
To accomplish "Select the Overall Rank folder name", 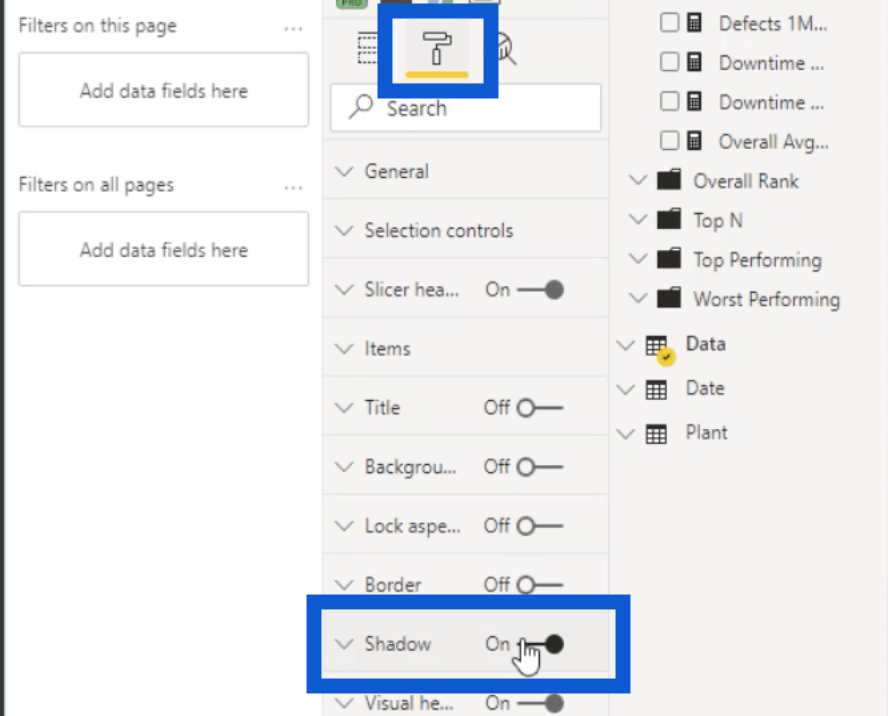I will [x=746, y=181].
